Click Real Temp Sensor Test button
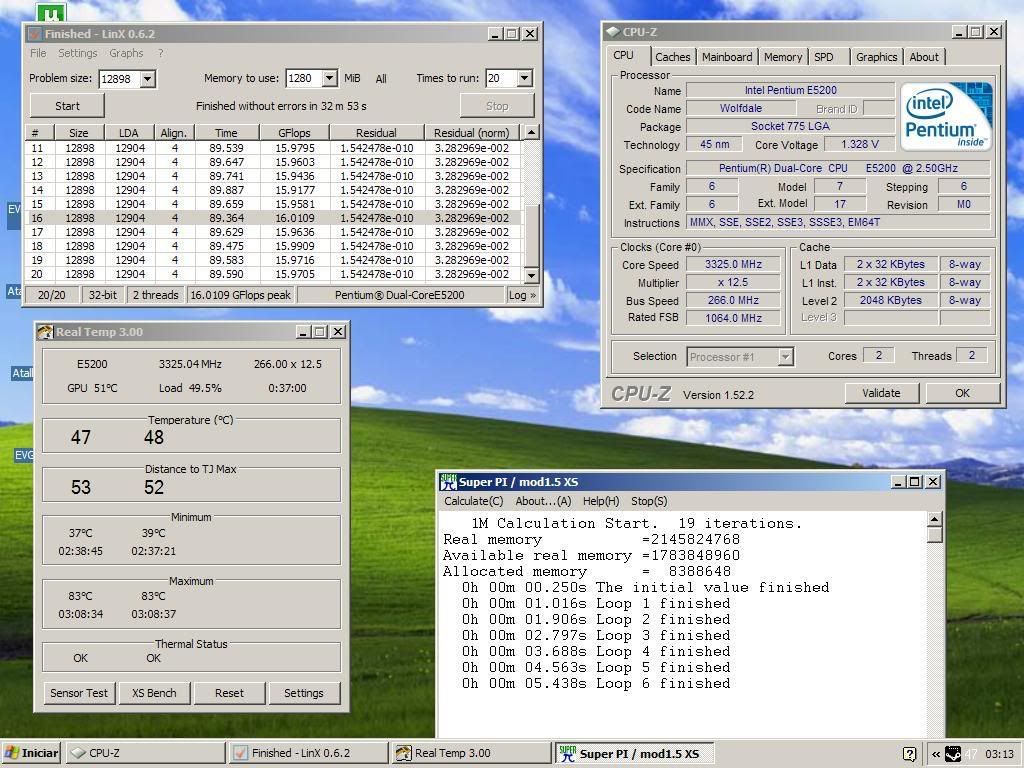Viewport: 1024px width, 768px height. tap(79, 693)
